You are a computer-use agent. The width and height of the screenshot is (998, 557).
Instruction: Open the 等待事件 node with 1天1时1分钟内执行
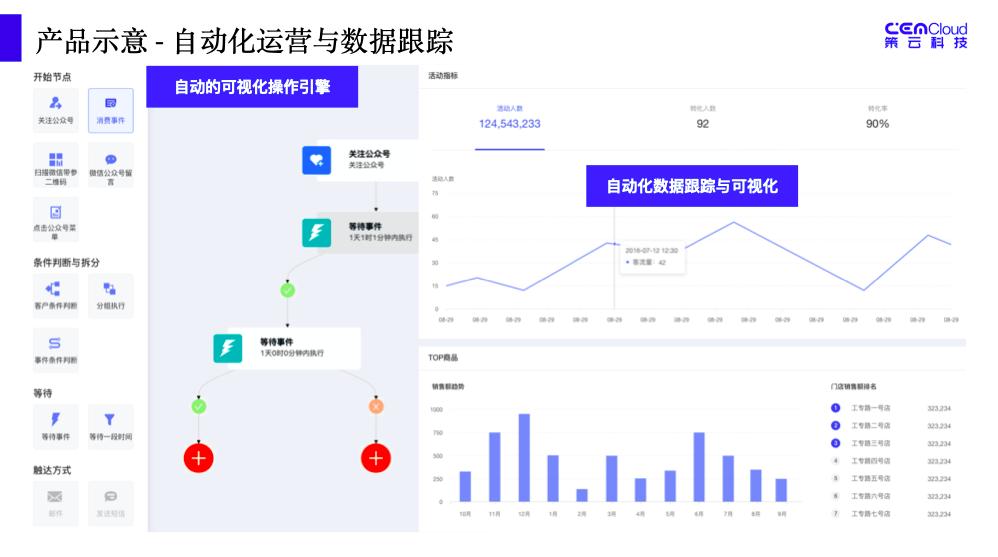click(x=360, y=232)
